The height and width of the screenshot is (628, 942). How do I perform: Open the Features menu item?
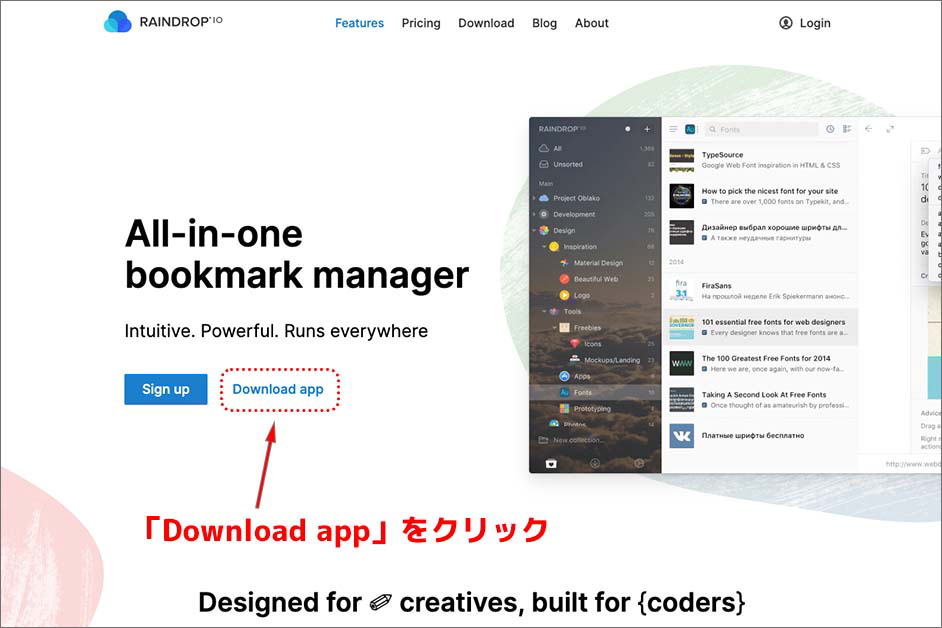[359, 23]
